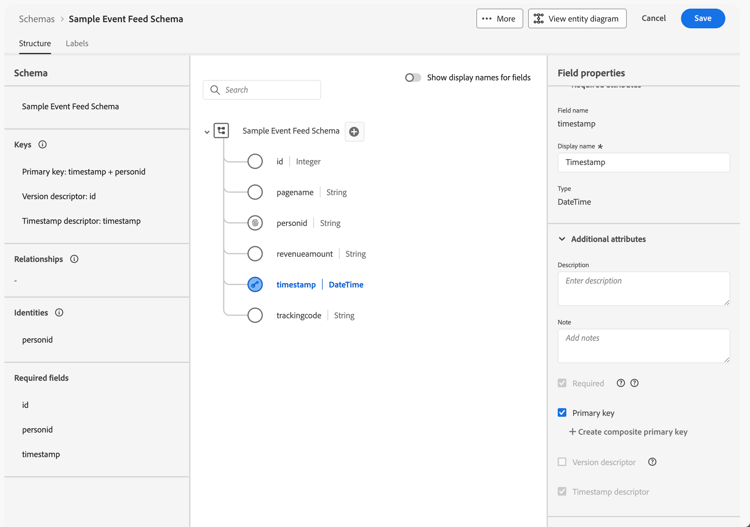Select the personid identity field node icon

pos(255,223)
